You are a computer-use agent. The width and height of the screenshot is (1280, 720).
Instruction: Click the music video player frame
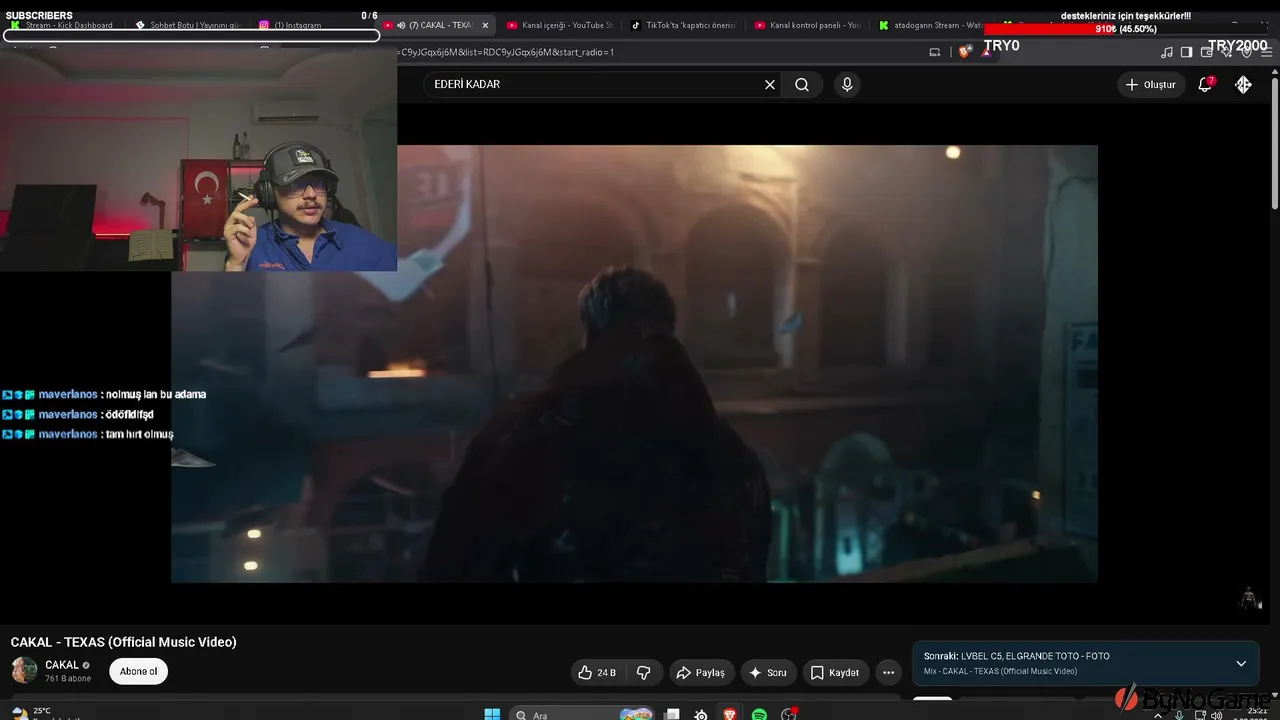[634, 364]
